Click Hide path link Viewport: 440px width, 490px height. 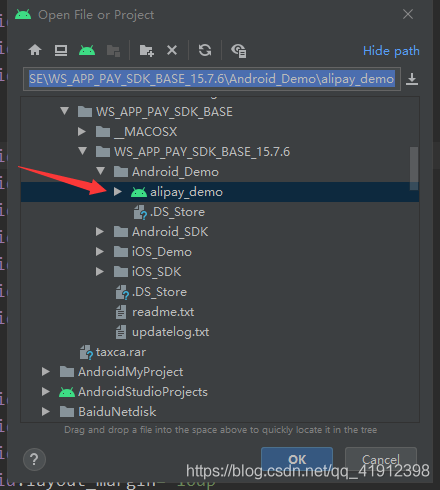coord(391,51)
